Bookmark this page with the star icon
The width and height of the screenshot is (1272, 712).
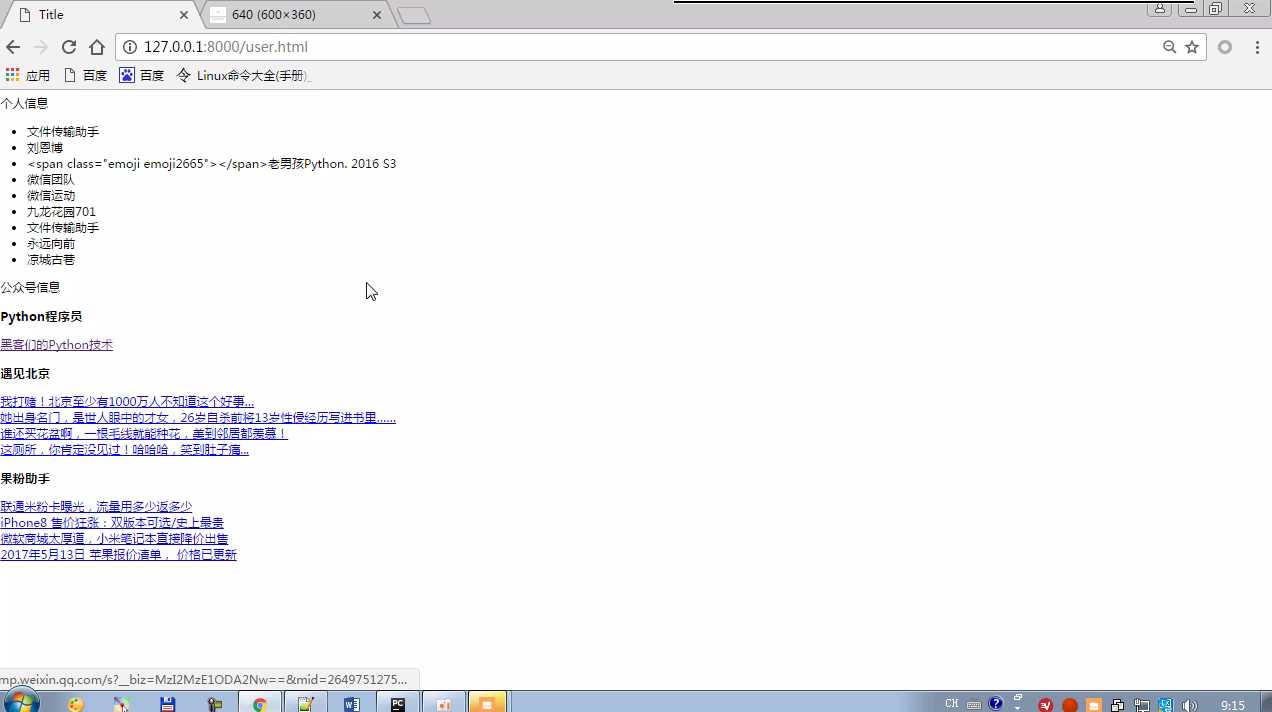click(1192, 47)
